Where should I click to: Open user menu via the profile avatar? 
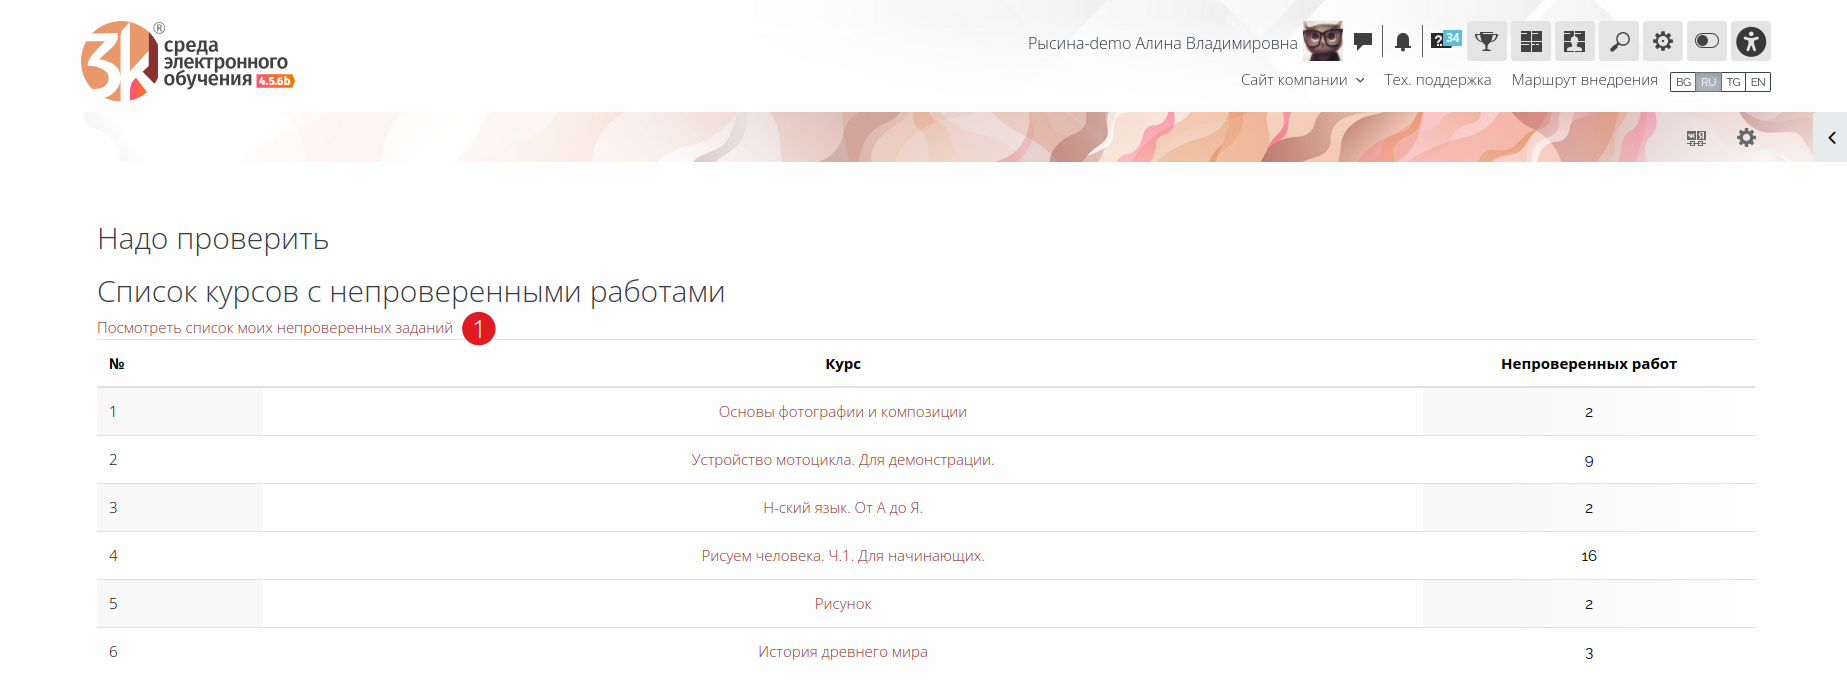coord(1322,42)
